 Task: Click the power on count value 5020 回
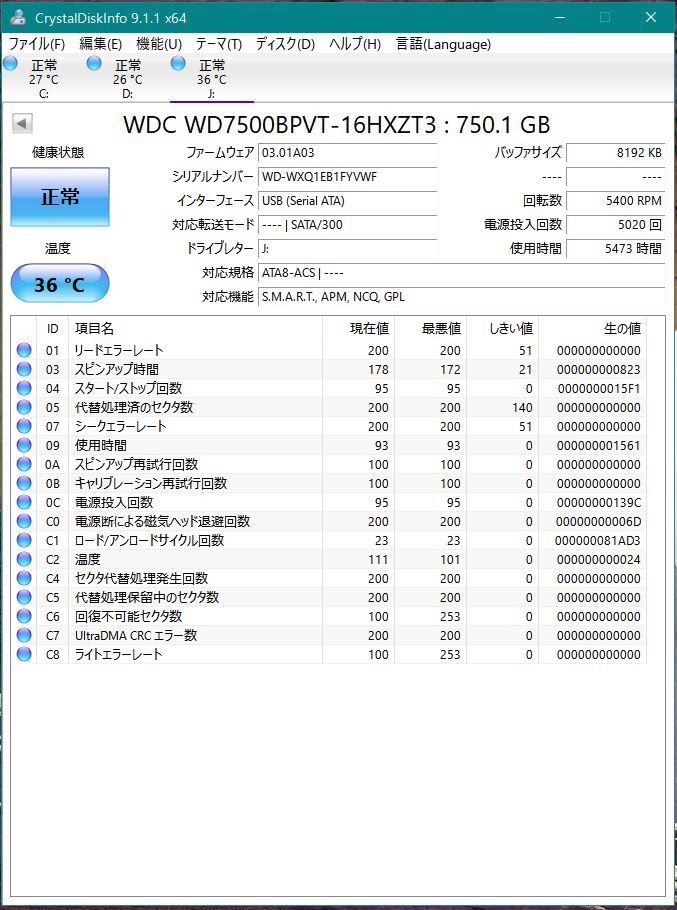(615, 225)
